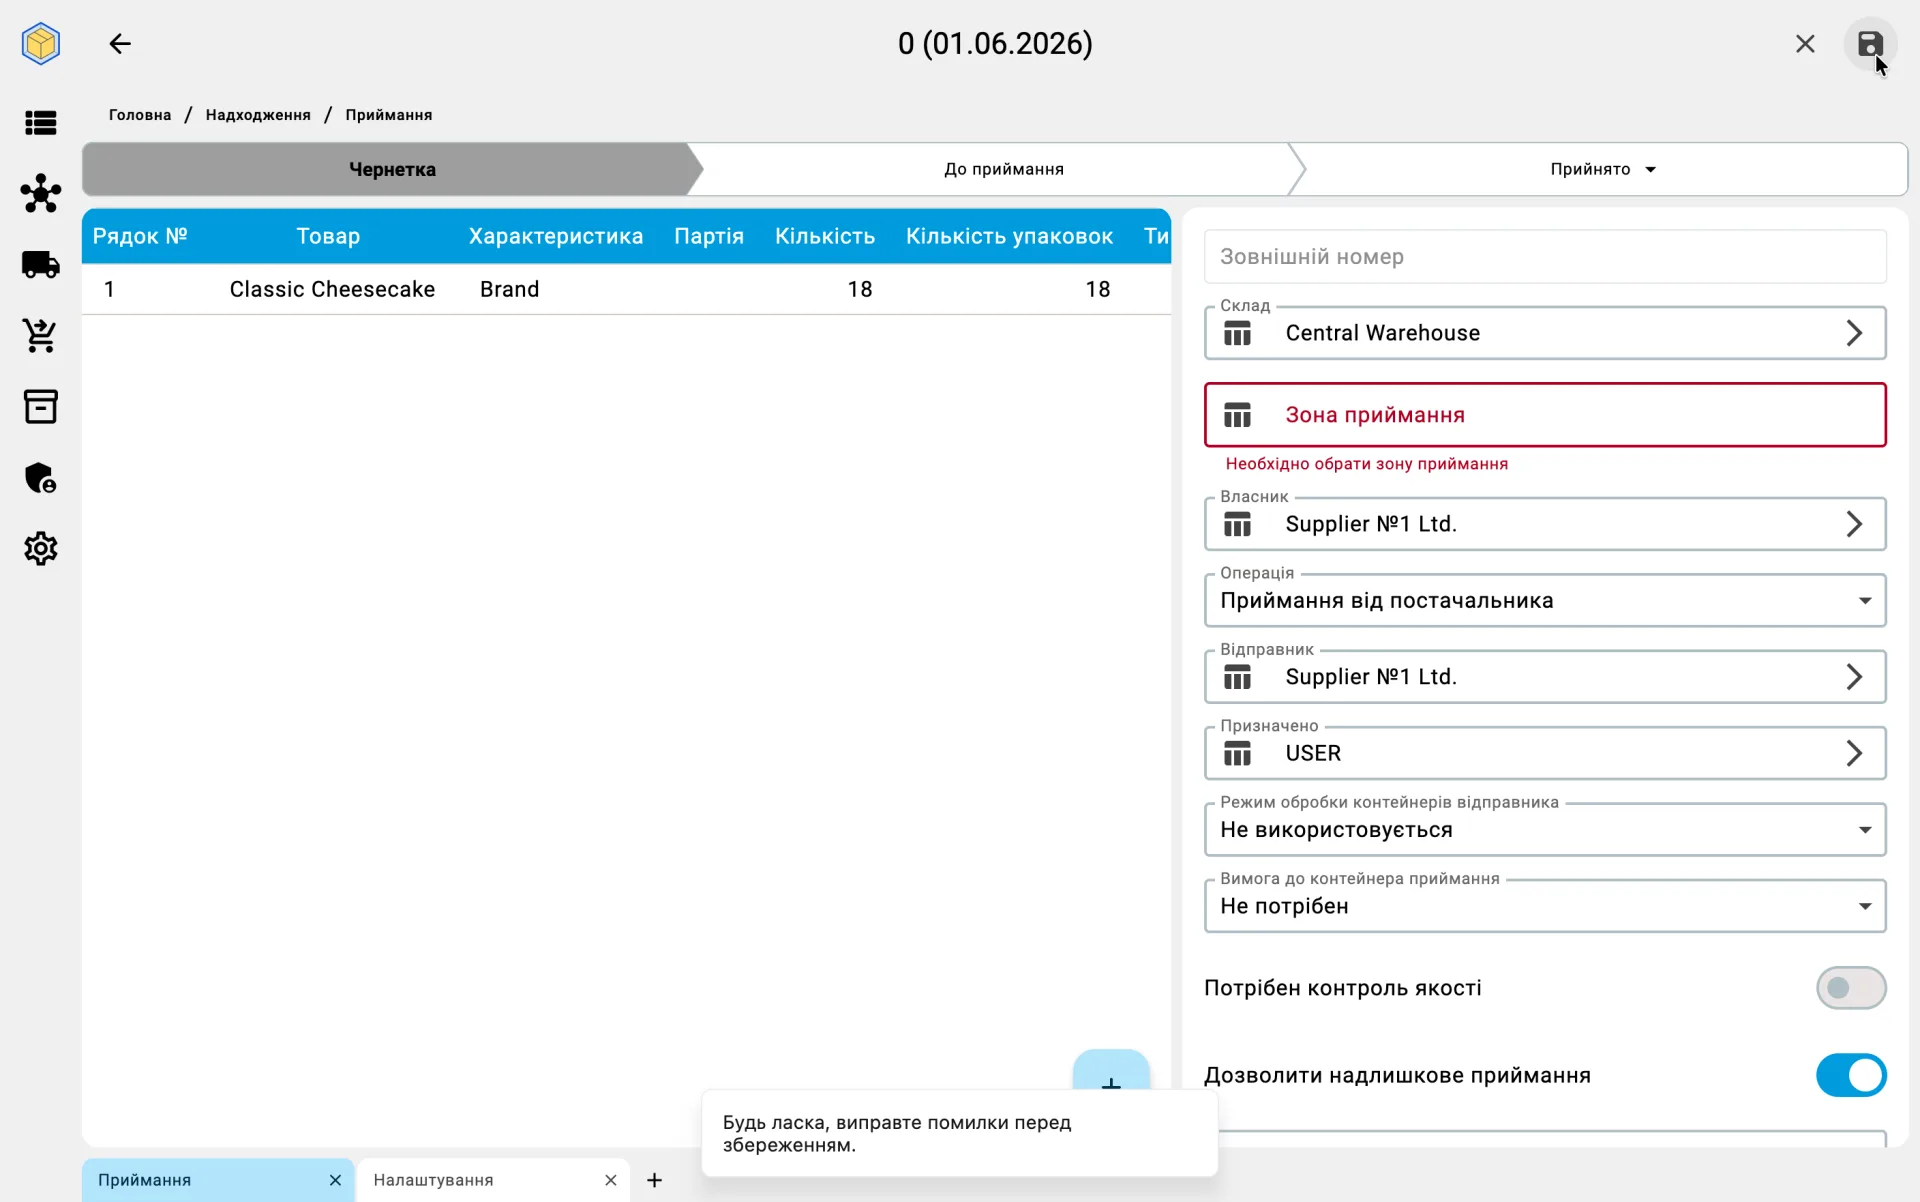
Task: Click the table icon in Призначено field
Action: (x=1237, y=753)
